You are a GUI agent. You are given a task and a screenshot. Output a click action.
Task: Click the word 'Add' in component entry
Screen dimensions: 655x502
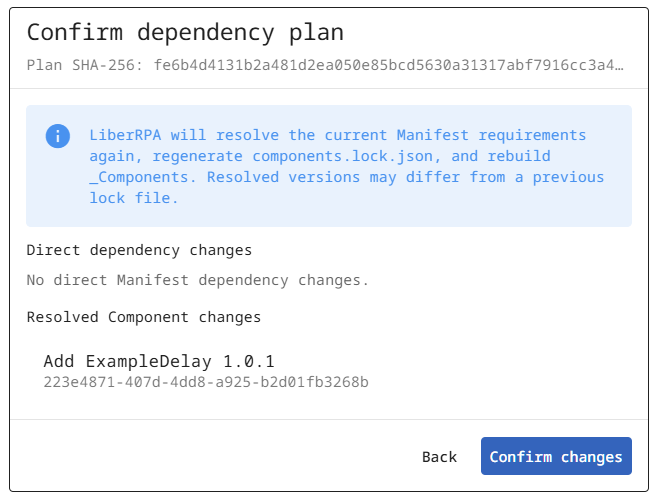point(59,361)
